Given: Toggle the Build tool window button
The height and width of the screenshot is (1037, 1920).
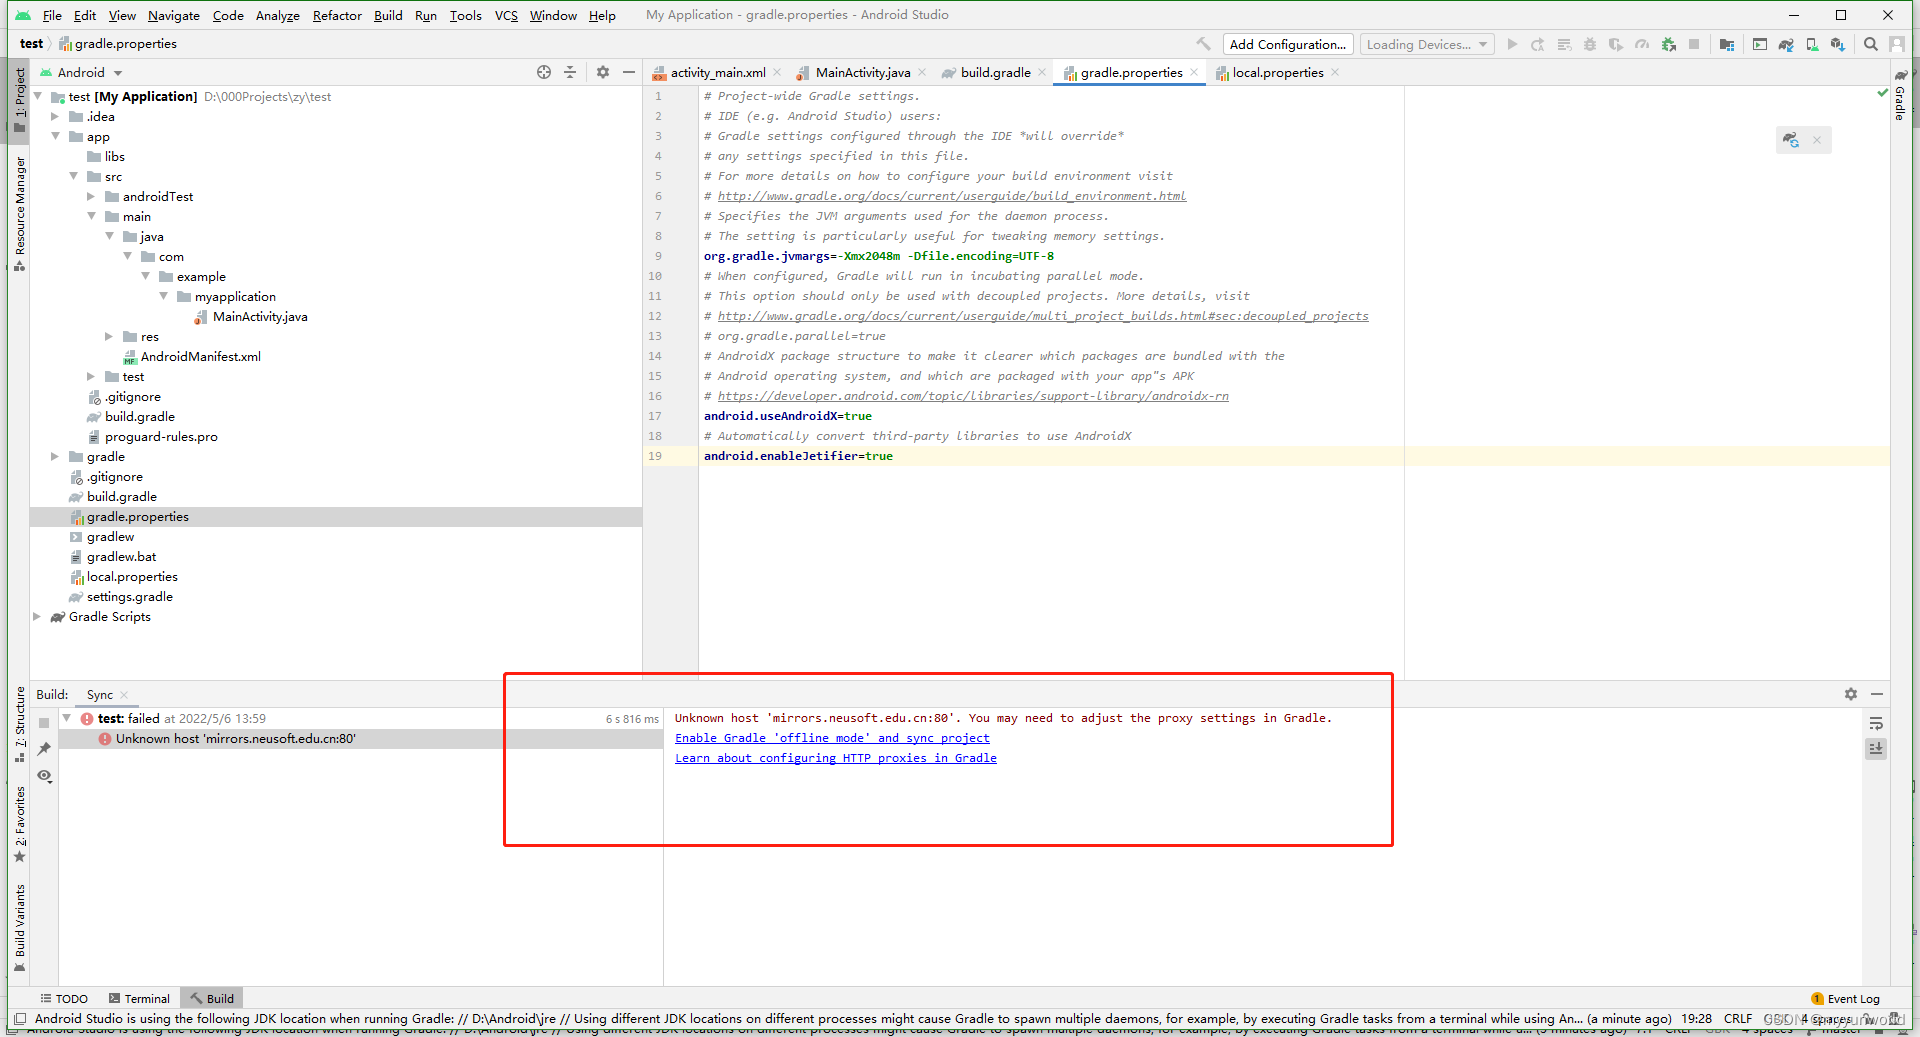Looking at the screenshot, I should click(212, 998).
